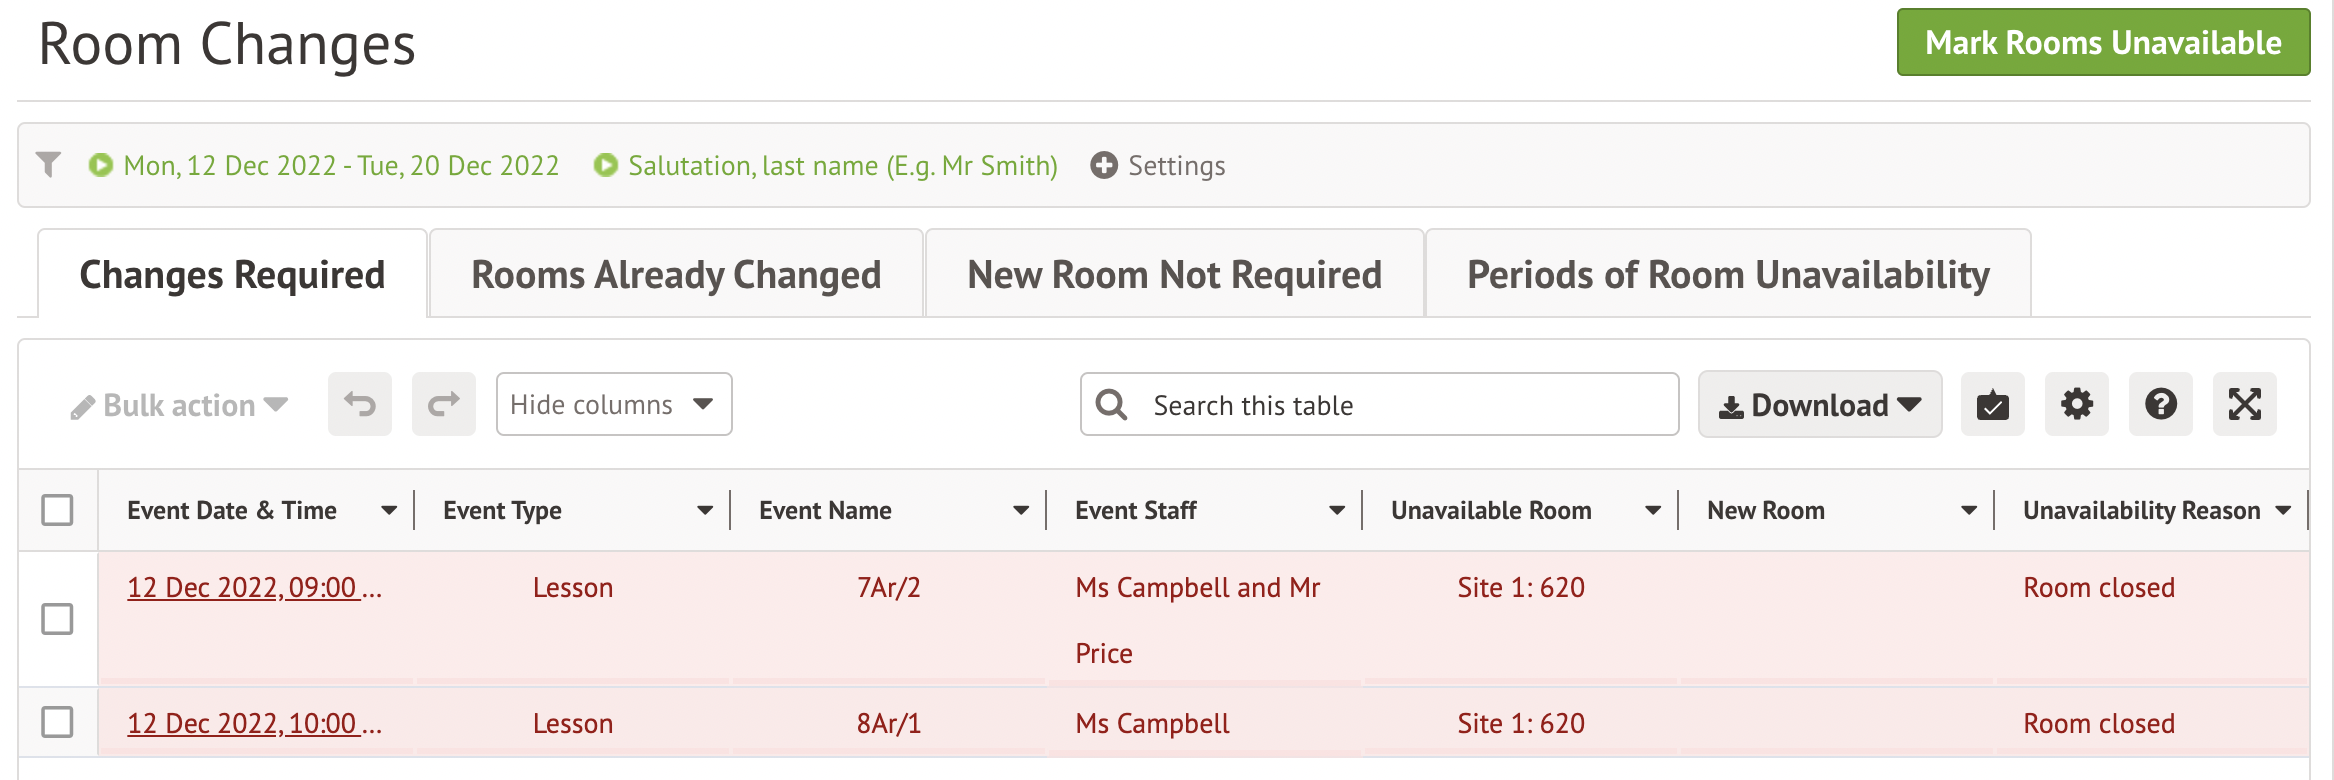Click the undo arrow icon
2334x780 pixels.
[360, 404]
